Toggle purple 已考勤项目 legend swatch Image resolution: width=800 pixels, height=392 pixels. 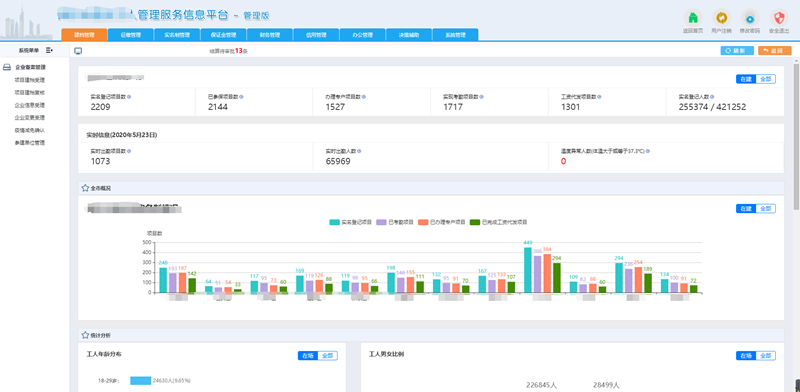[x=381, y=223]
